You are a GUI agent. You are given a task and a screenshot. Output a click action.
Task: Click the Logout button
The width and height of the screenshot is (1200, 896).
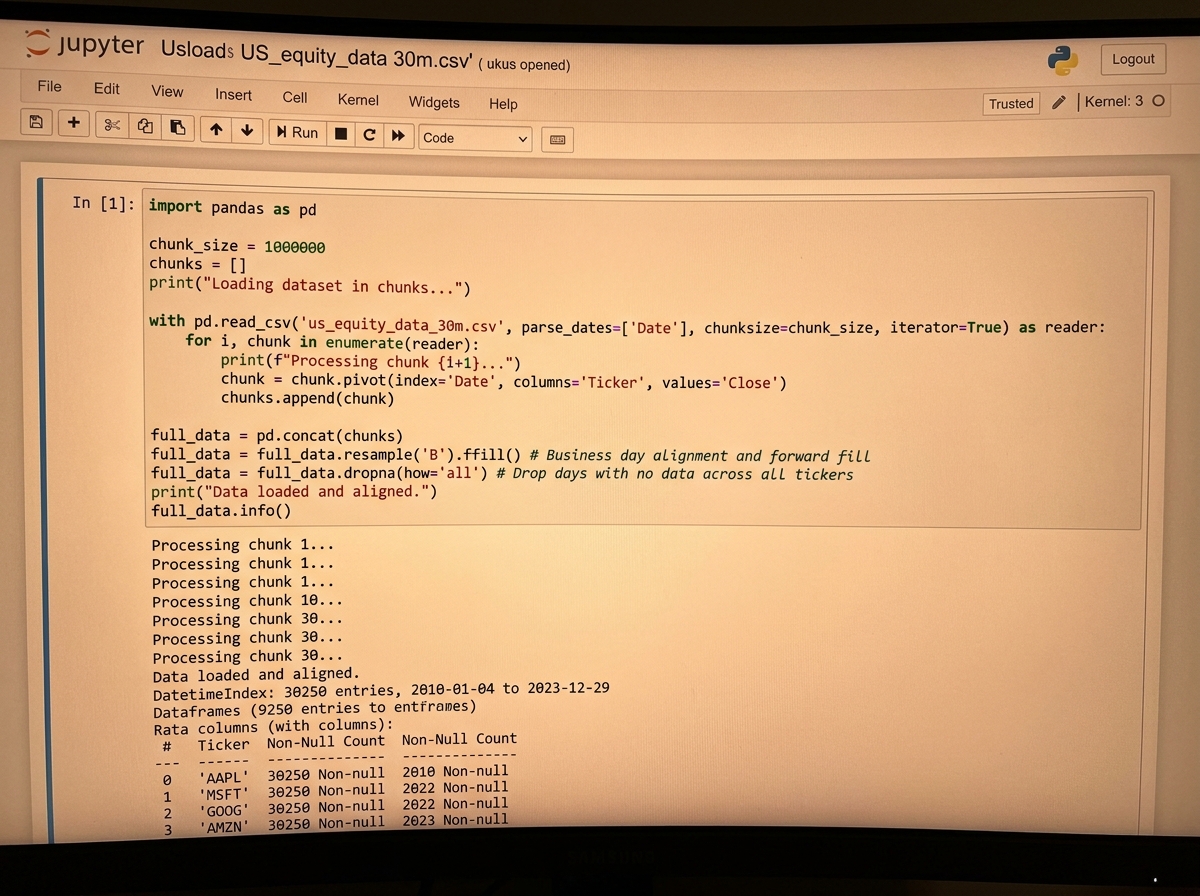[x=1133, y=59]
